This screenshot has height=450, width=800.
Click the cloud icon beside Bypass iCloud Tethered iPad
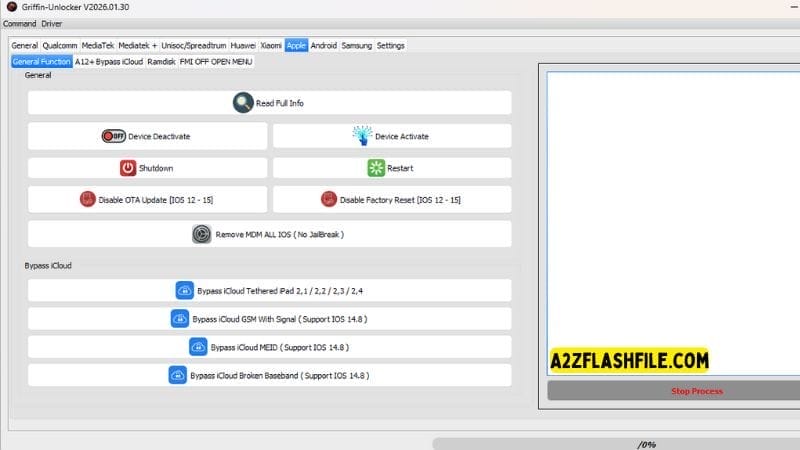point(184,290)
